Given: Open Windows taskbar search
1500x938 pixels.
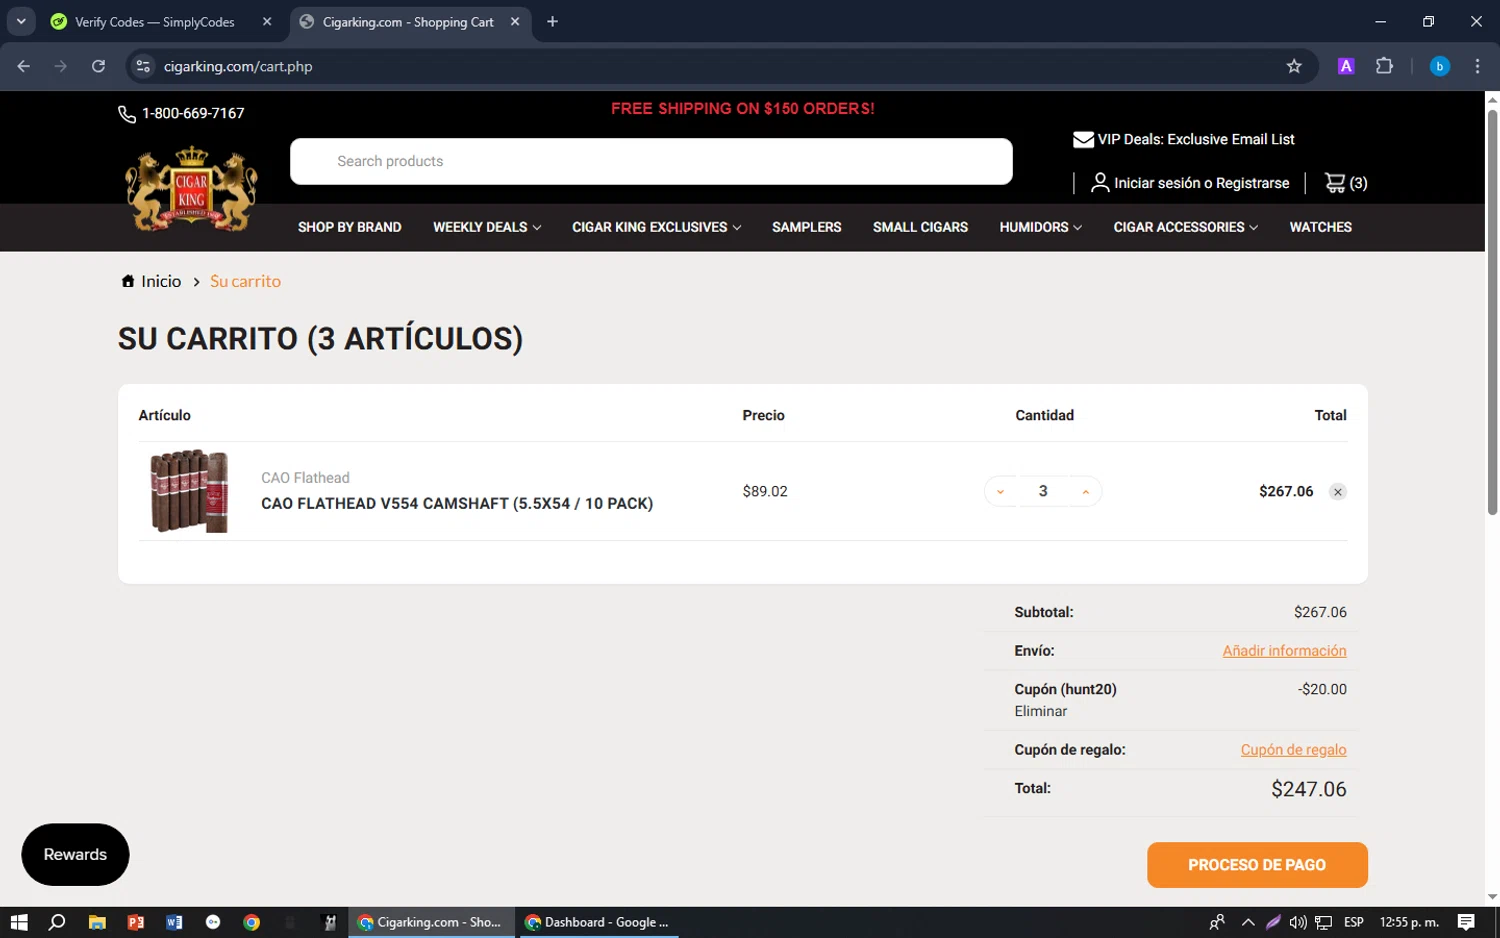Looking at the screenshot, I should click(57, 922).
